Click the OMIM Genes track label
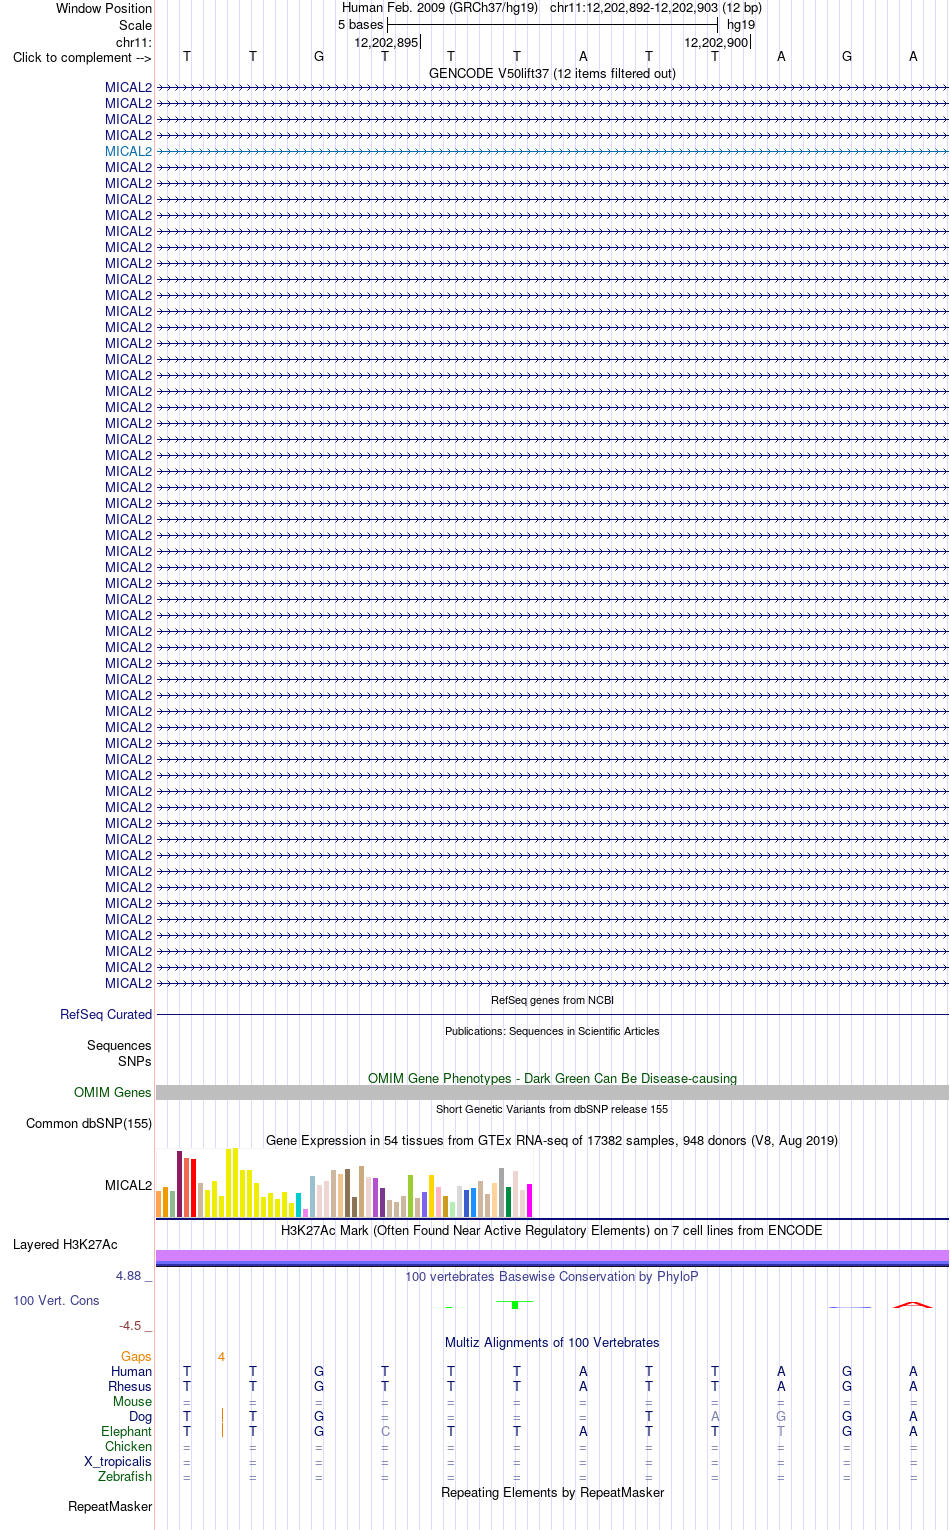950x1530 pixels. tap(113, 1092)
